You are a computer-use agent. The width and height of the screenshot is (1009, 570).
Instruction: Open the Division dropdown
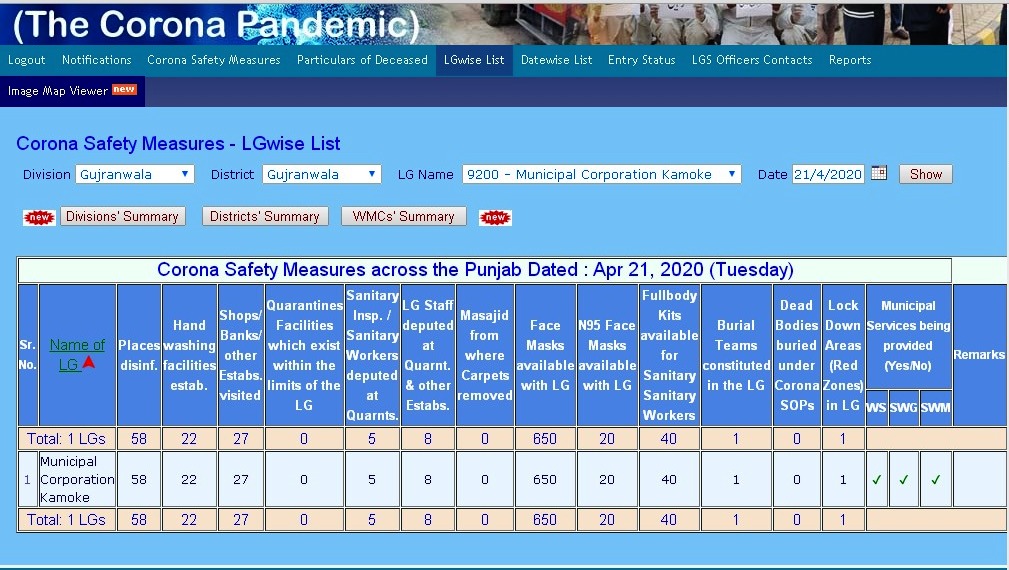pyautogui.click(x=134, y=174)
